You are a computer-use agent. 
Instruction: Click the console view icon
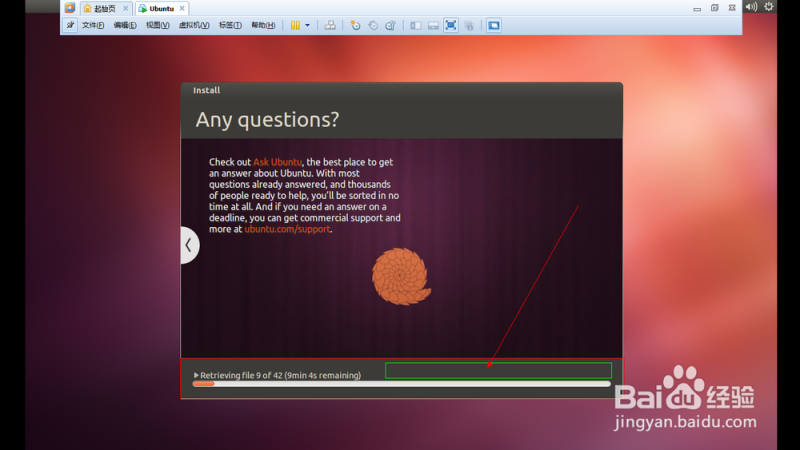click(494, 25)
